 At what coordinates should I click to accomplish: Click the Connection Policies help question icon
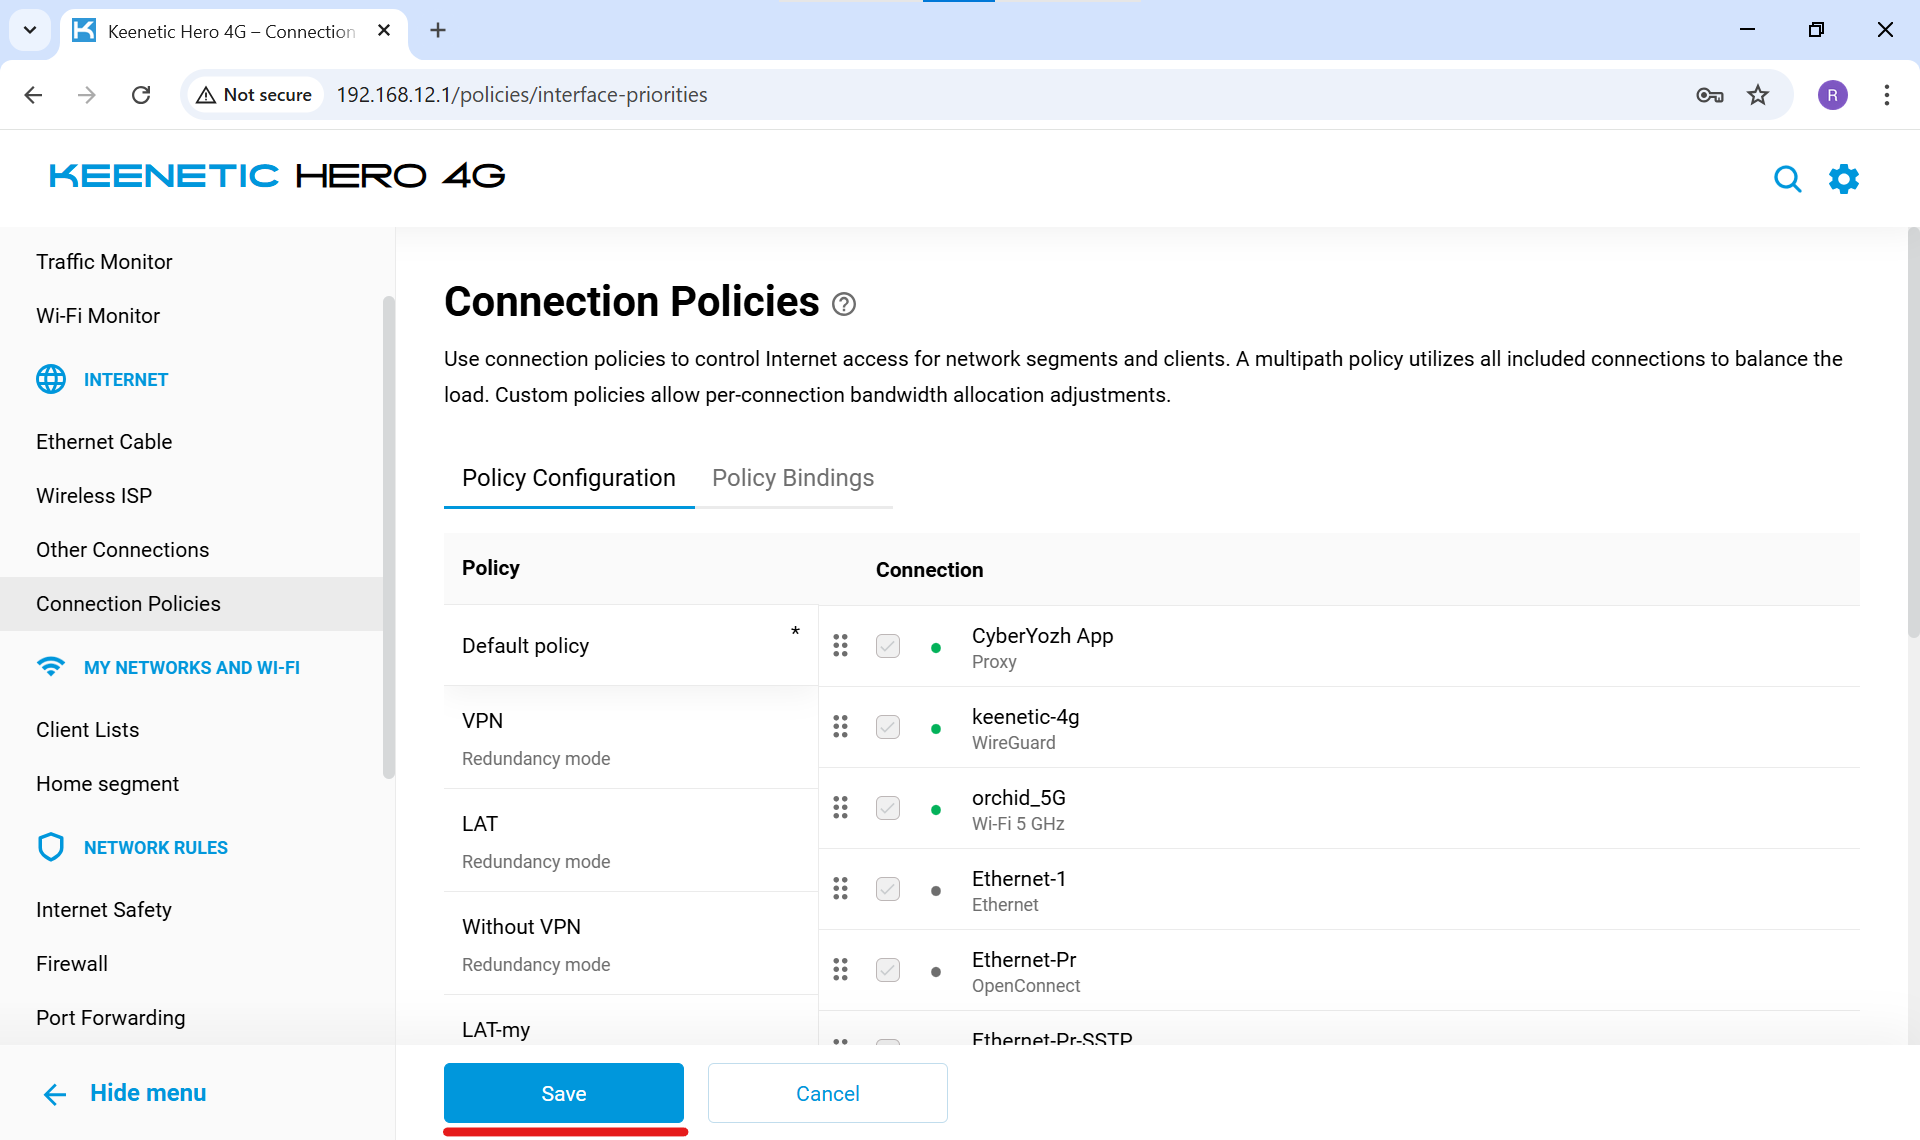pos(844,304)
